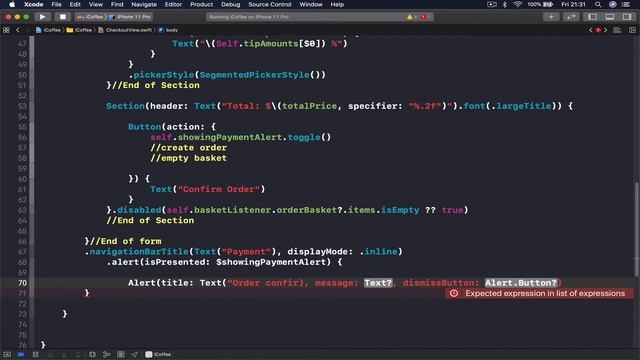Select the iCoffee scheme in toolbar
This screenshot has height=360, width=640.
[x=91, y=17]
